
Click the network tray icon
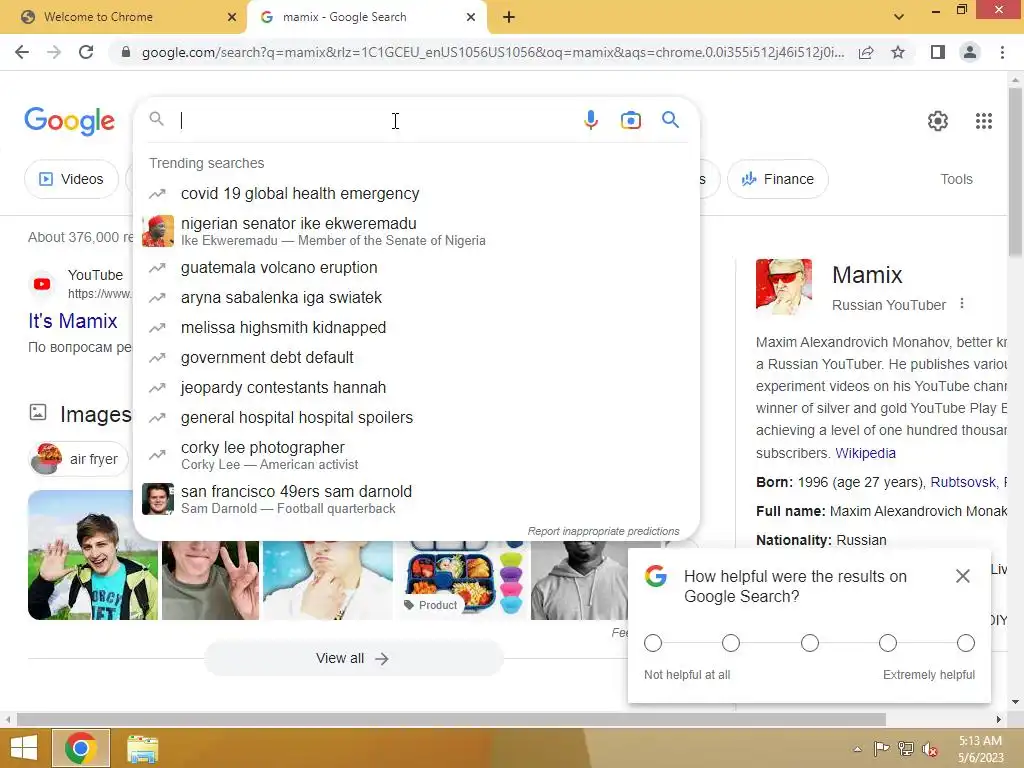pos(906,749)
